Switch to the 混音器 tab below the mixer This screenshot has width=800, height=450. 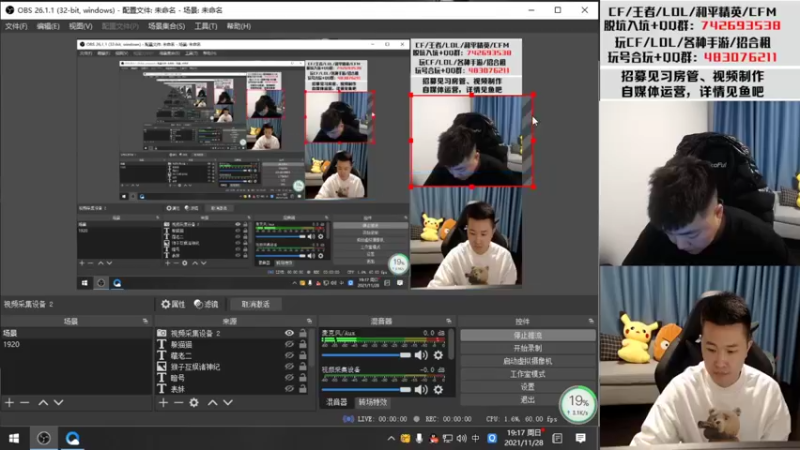tap(336, 402)
